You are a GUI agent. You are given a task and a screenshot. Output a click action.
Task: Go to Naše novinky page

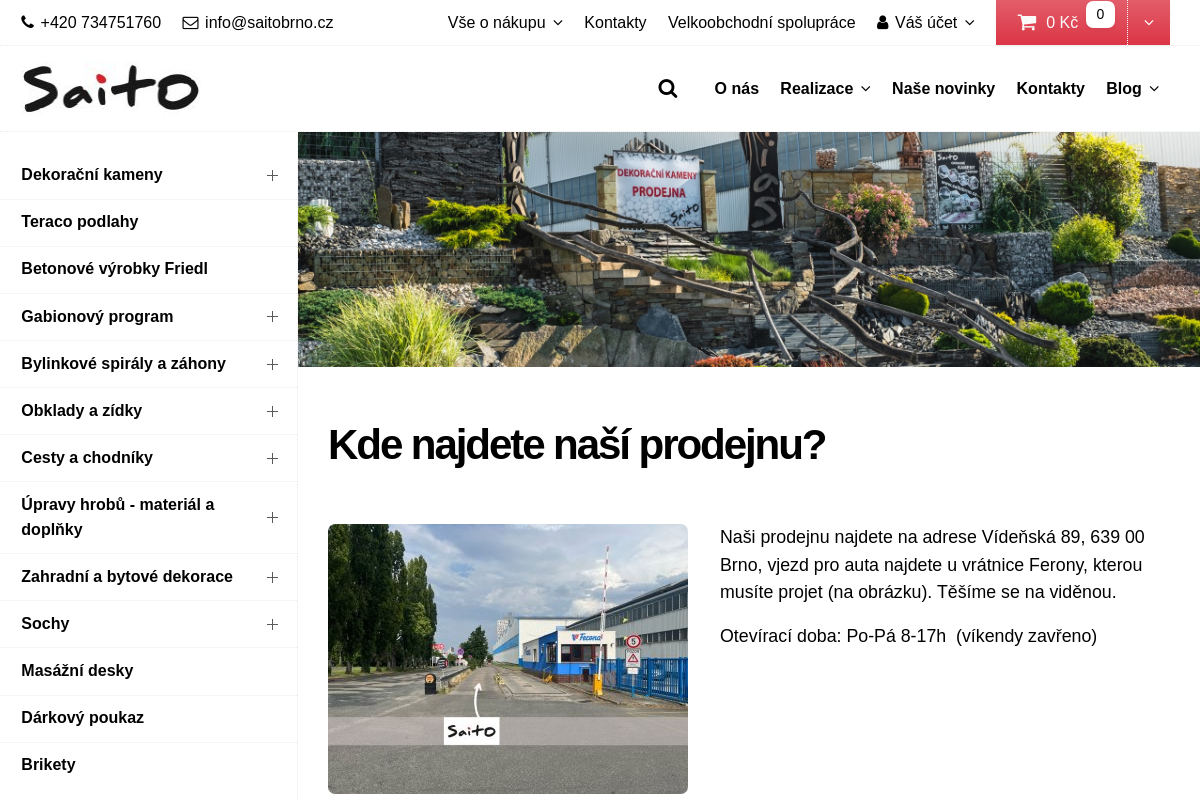click(943, 89)
